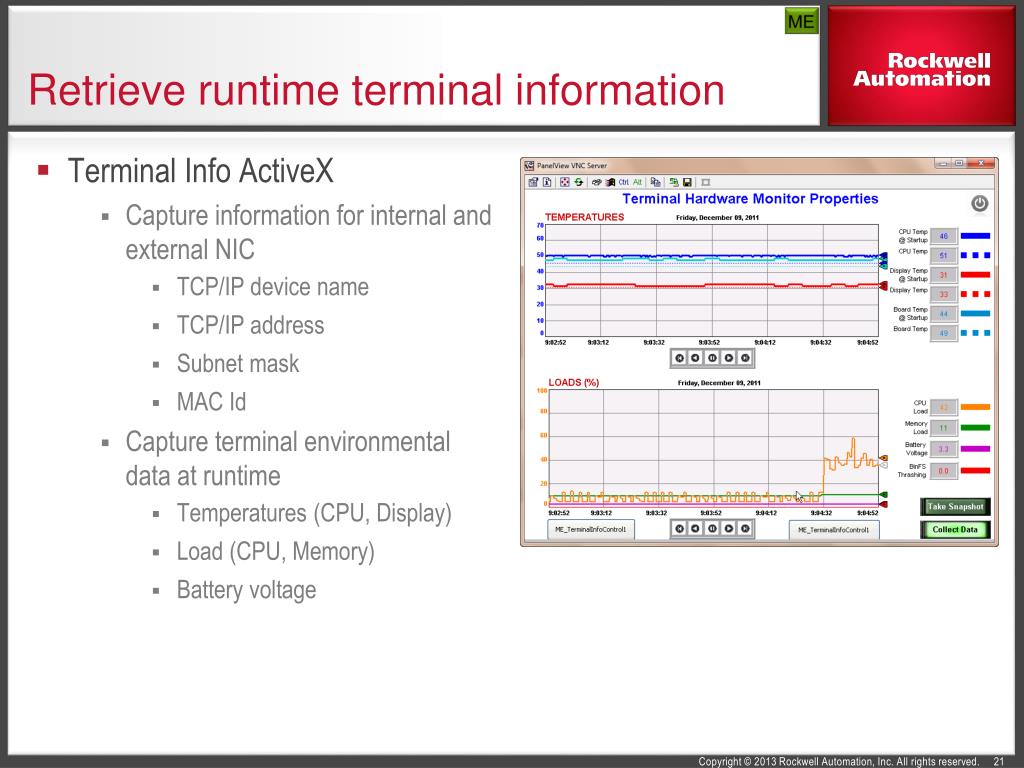Click Display Temp @ Startup value 31
Image resolution: width=1024 pixels, height=768 pixels.
click(x=944, y=275)
